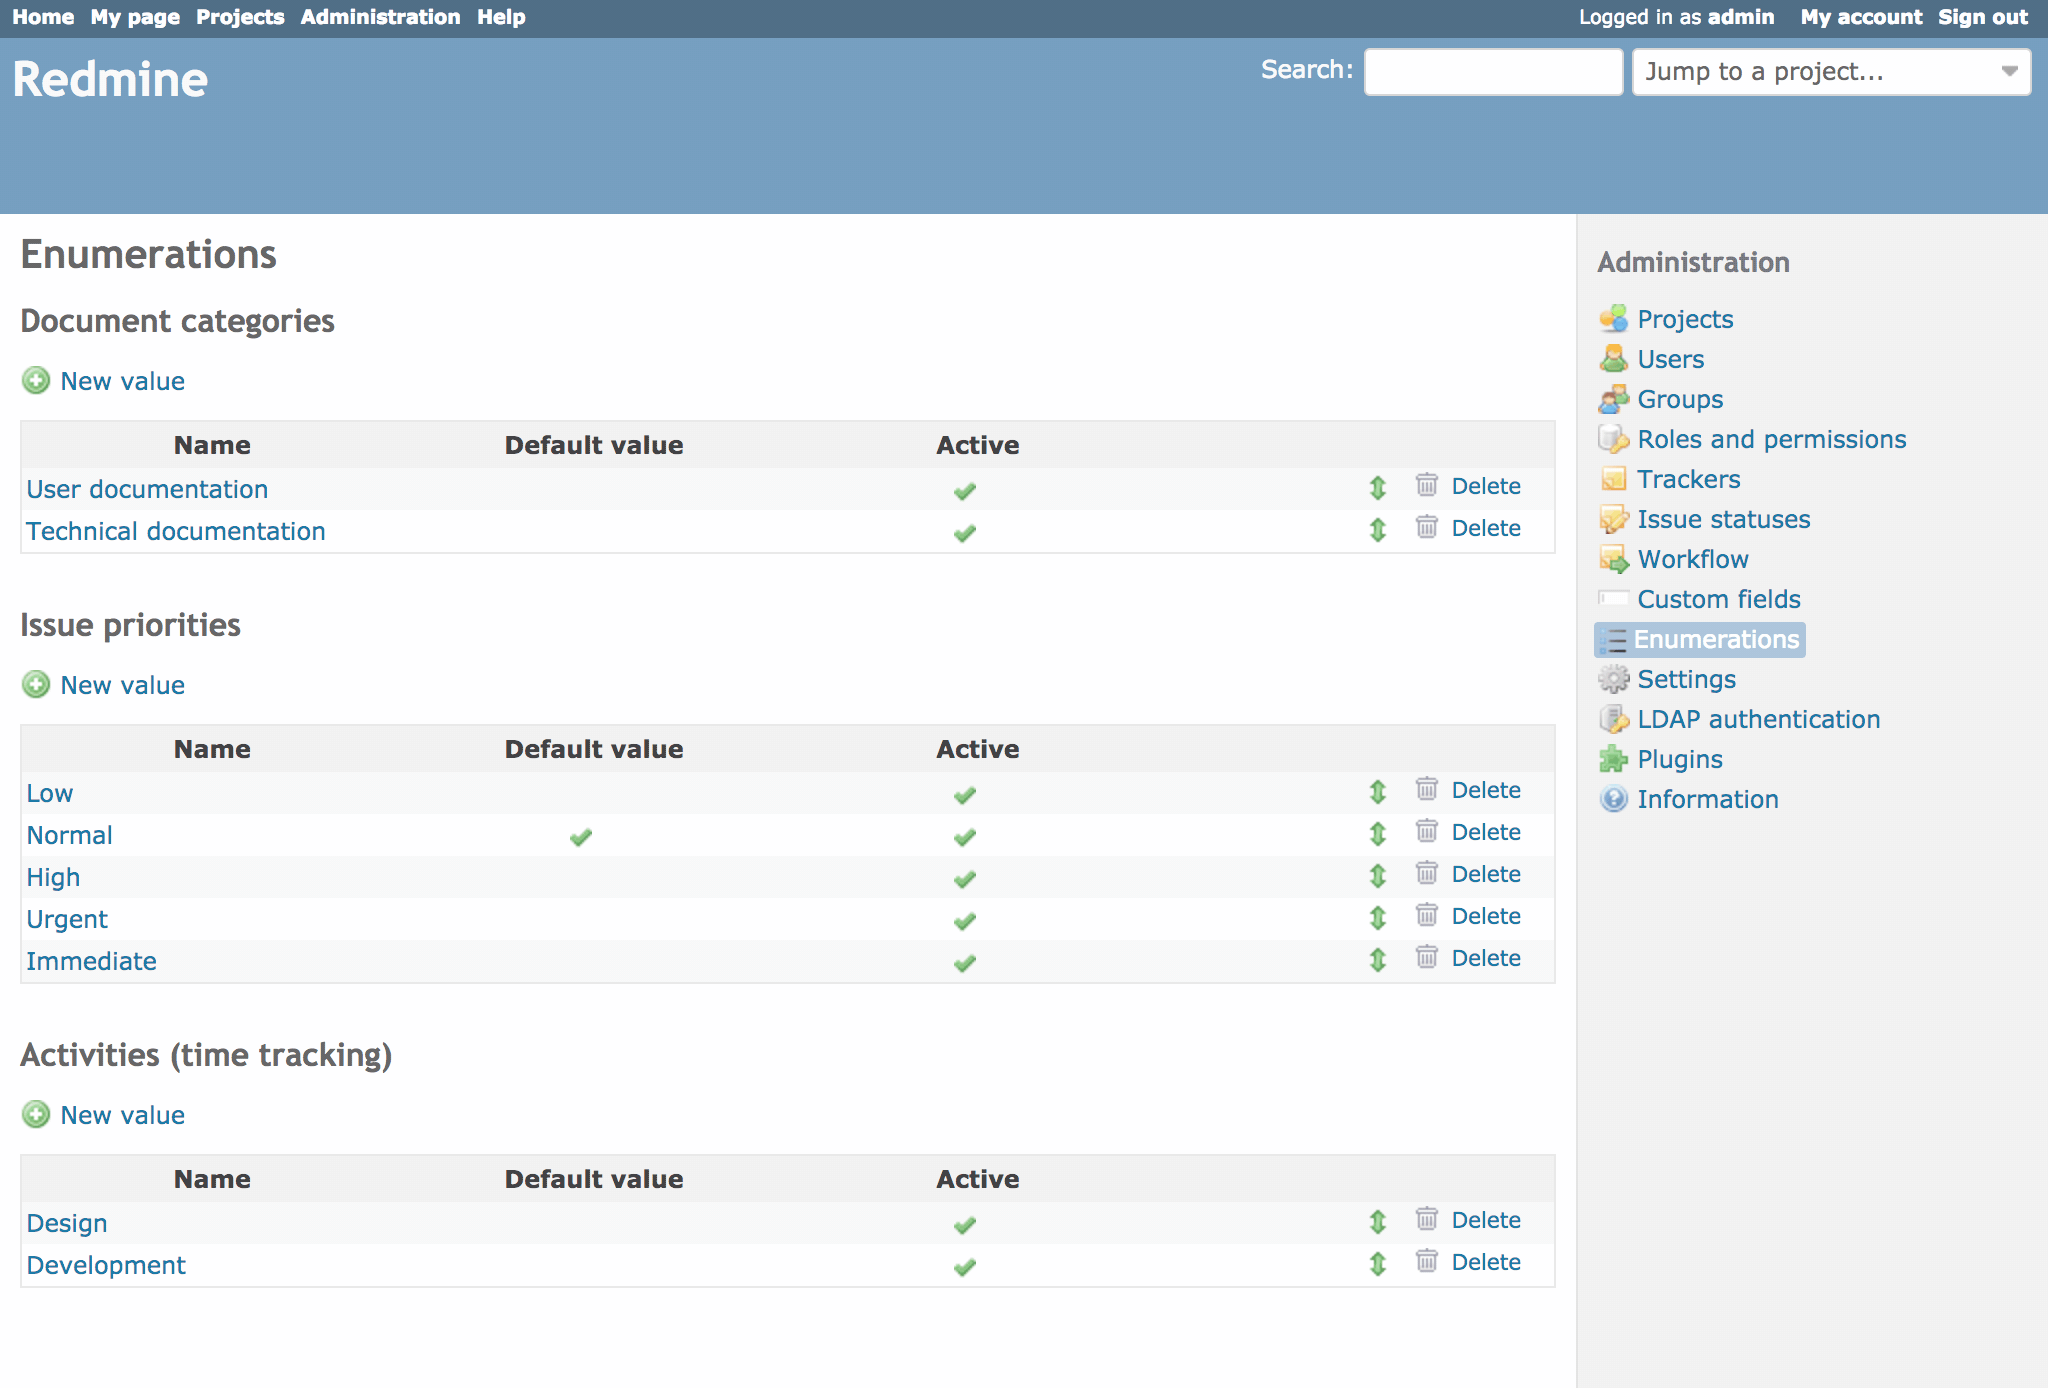
Task: Click the Plugins puzzle icon
Action: [1613, 759]
